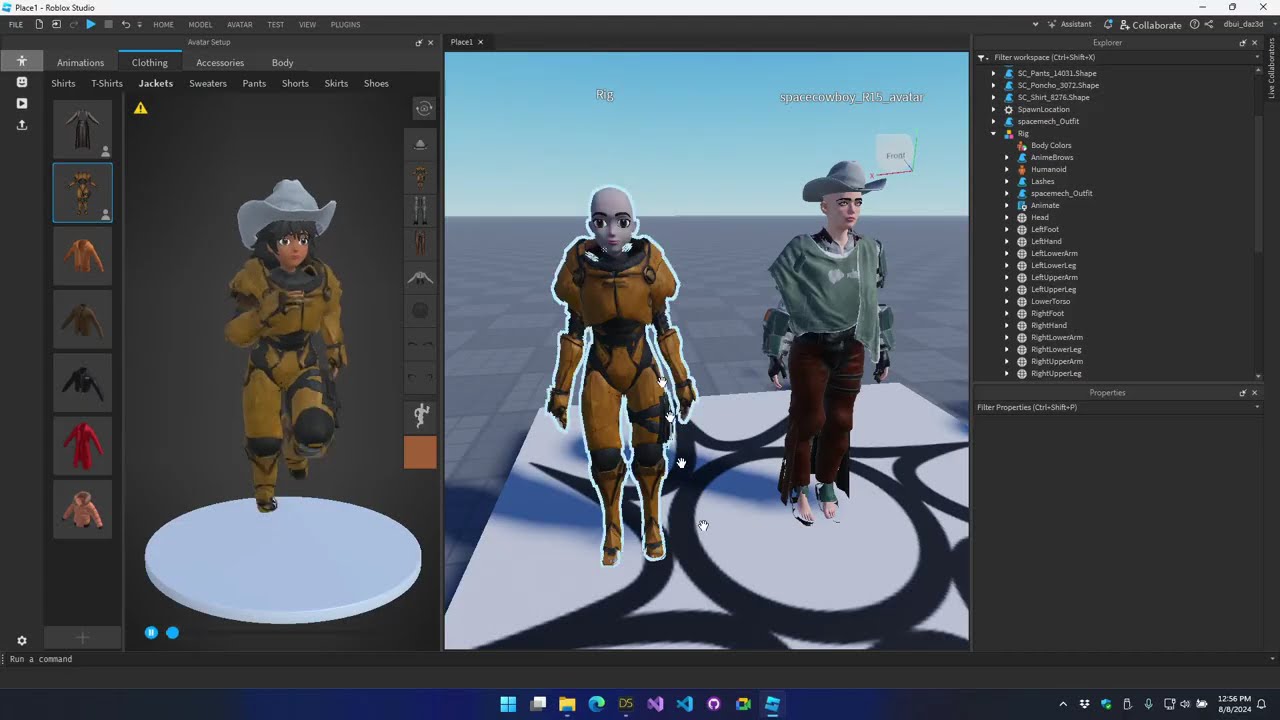1280x720 pixels.
Task: Open the HOME ribbon tab
Action: tap(163, 24)
